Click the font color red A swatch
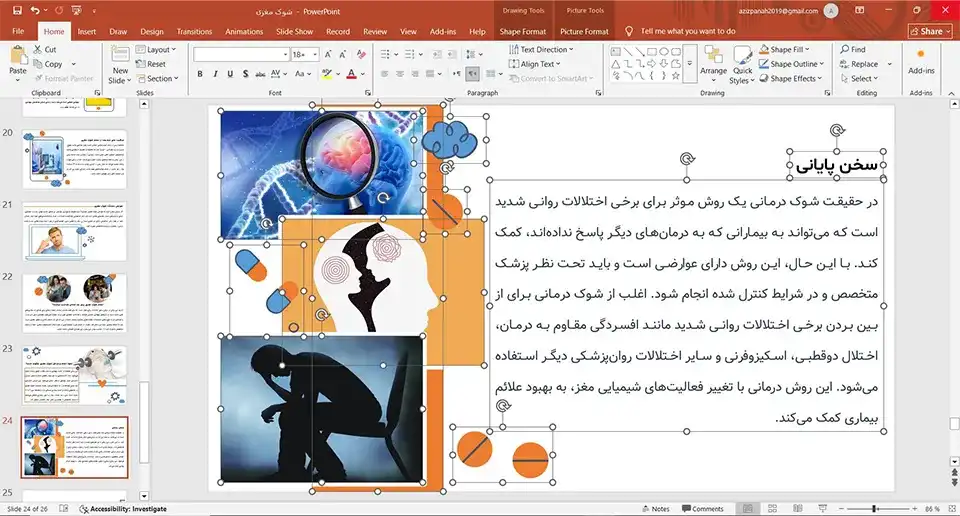 351,74
